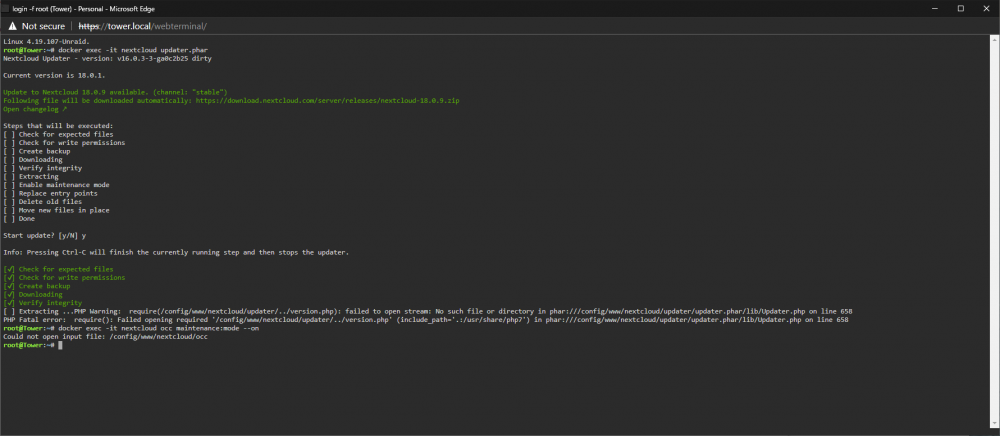The image size is (1000, 436).
Task: Open the changelog link
Action: click(x=35, y=109)
